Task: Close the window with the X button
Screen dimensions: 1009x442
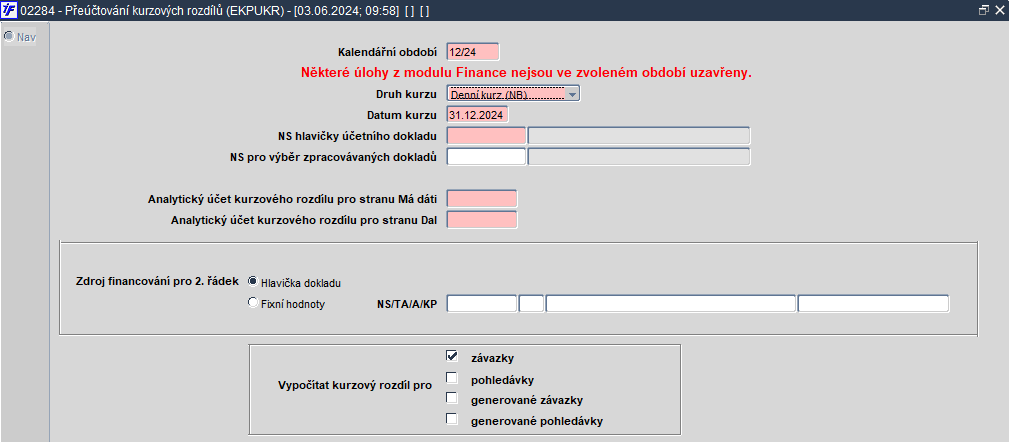Action: point(999,10)
